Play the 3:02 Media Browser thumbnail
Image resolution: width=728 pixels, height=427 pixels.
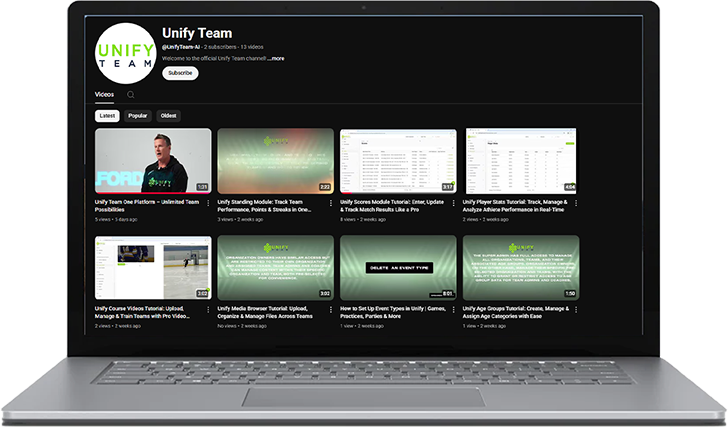tap(276, 268)
